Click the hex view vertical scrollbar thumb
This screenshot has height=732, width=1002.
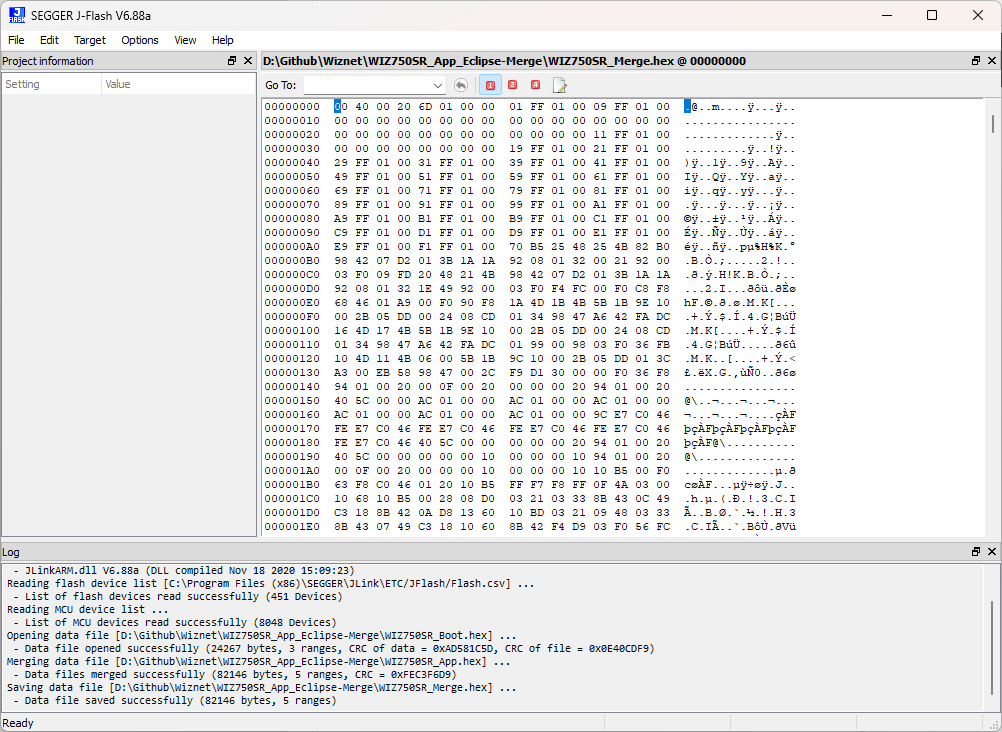click(992, 124)
